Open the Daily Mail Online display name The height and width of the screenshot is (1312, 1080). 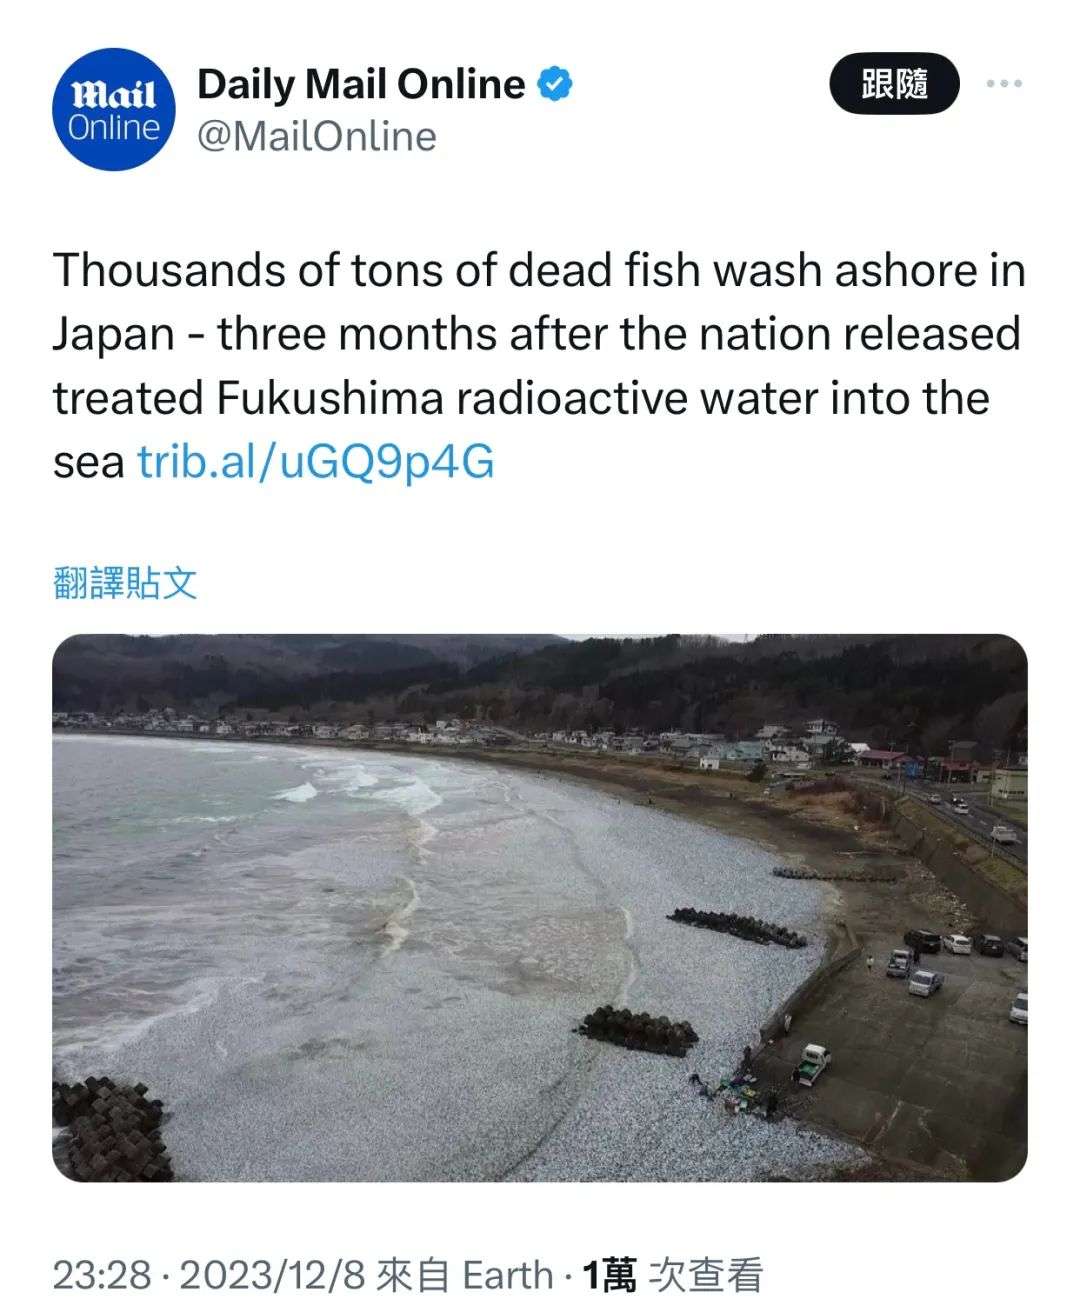pos(361,84)
